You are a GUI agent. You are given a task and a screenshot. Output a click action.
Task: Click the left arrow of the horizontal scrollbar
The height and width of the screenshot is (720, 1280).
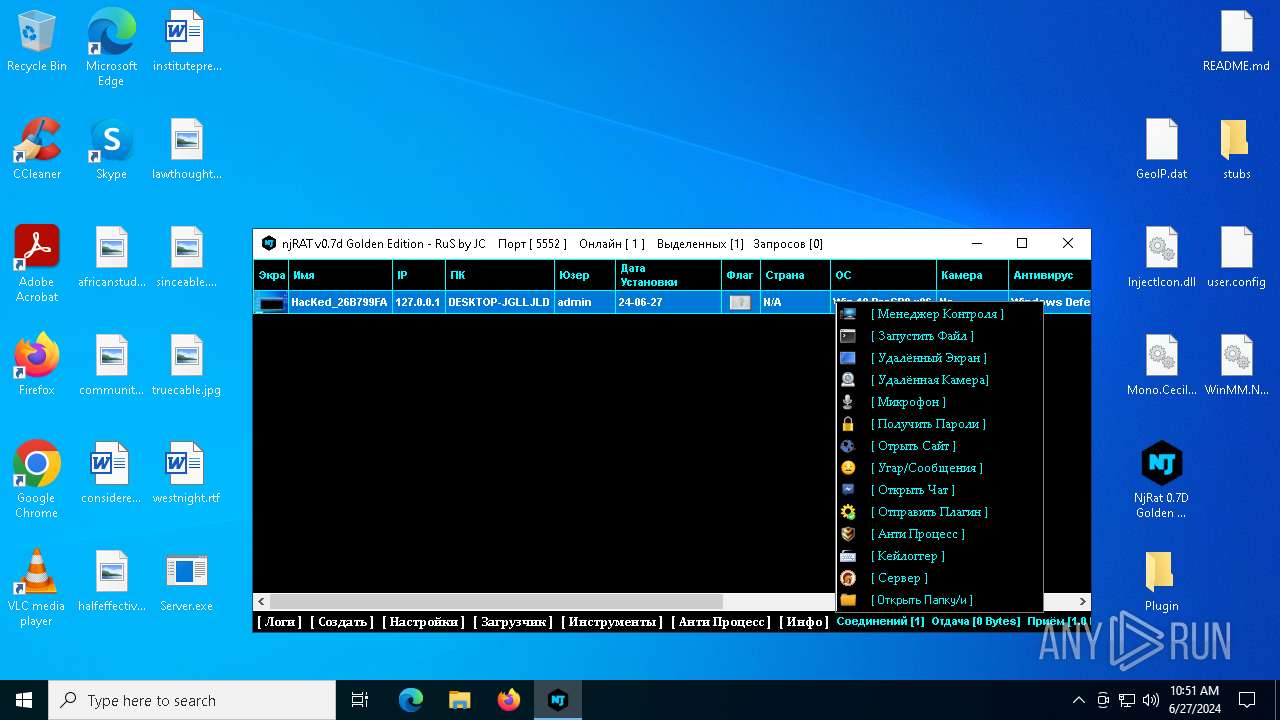click(x=262, y=601)
